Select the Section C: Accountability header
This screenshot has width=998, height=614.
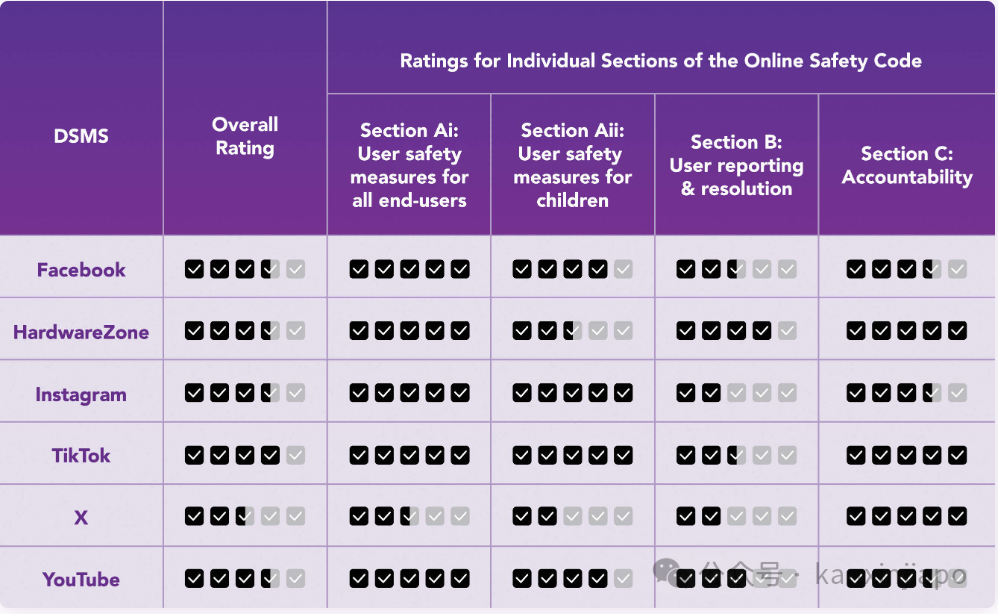click(907, 165)
